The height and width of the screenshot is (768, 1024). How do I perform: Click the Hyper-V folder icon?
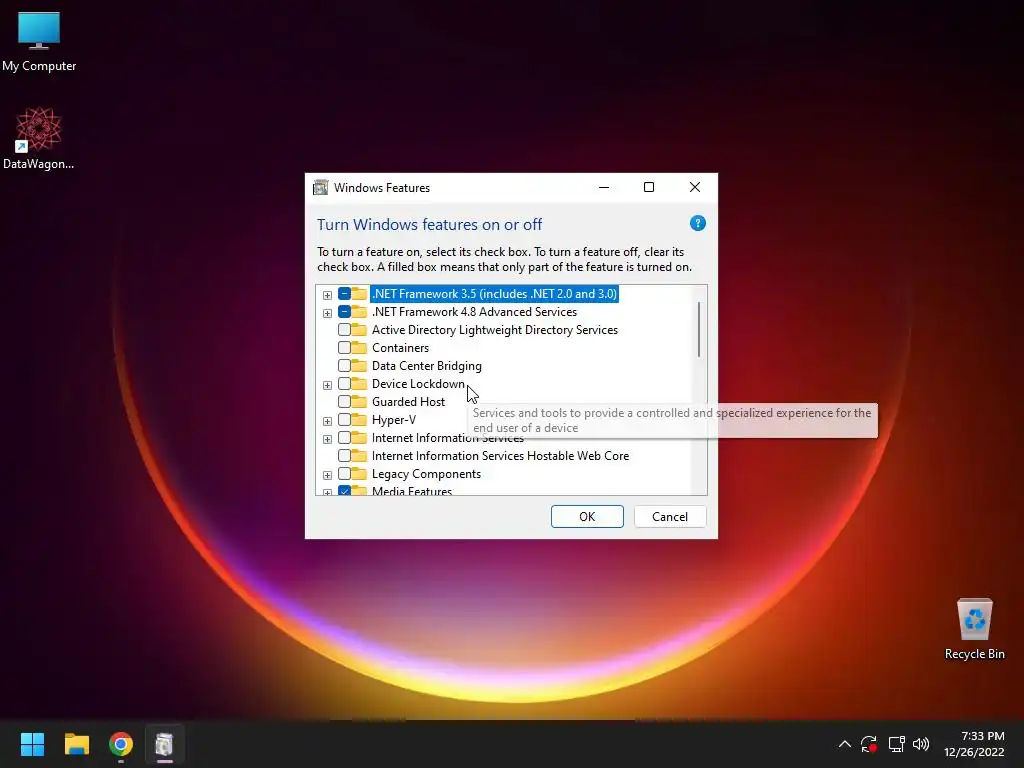[359, 419]
